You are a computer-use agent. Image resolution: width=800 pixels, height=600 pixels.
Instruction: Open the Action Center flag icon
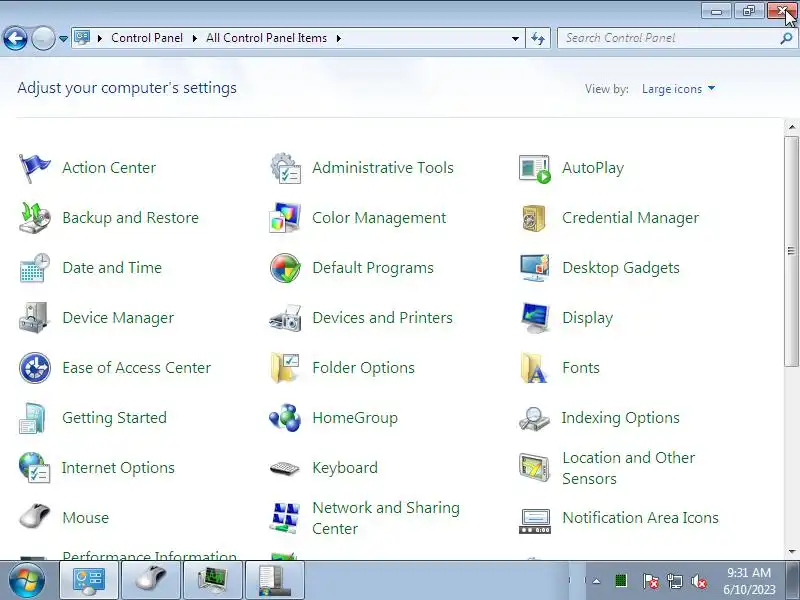(x=34, y=168)
